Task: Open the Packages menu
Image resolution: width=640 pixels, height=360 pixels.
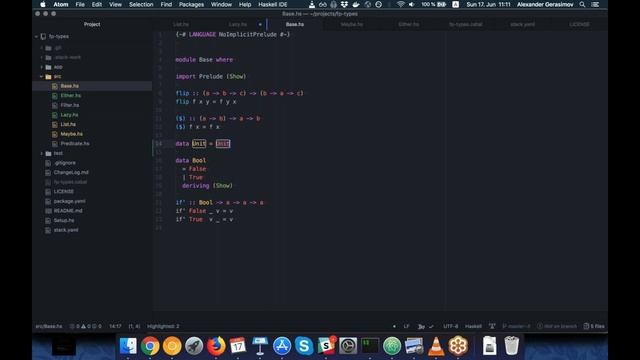Action: coord(191,4)
